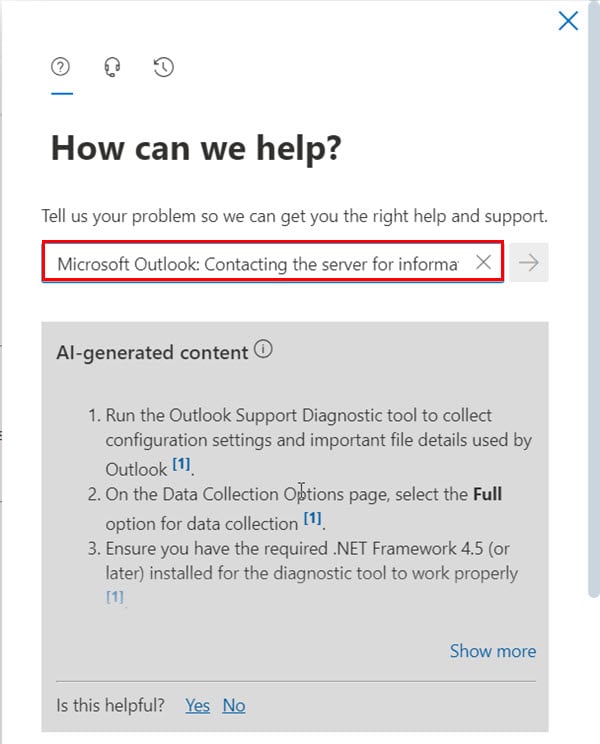Expand the answer with Show more
Screen dimensions: 600x744
[493, 651]
